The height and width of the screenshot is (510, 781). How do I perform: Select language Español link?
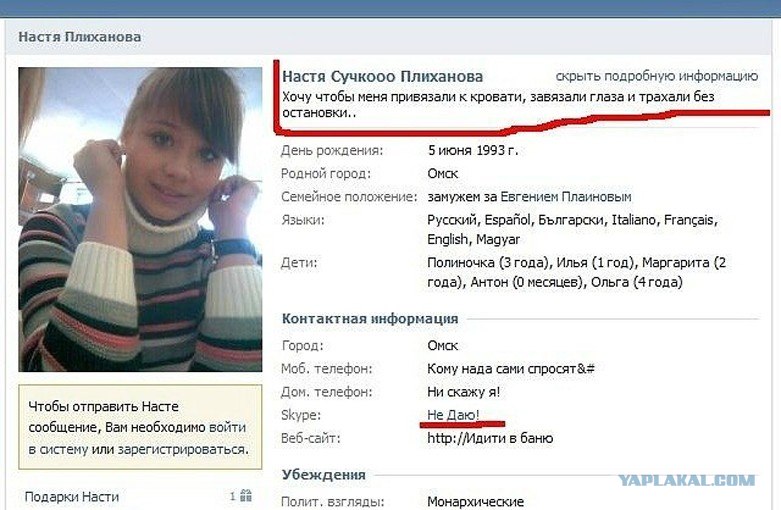507,220
